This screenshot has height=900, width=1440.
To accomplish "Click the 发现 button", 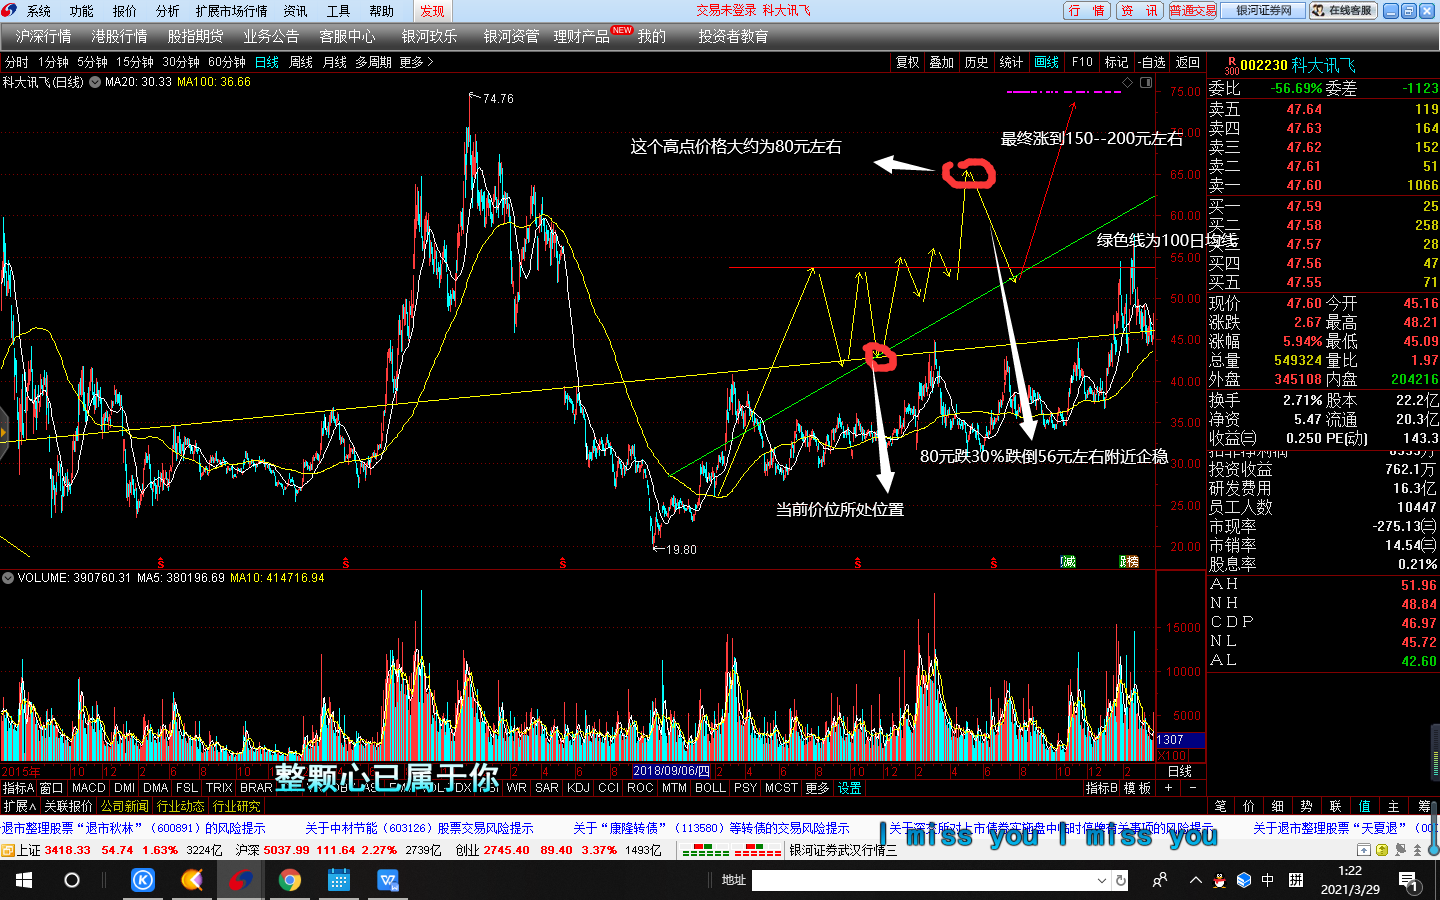I will pyautogui.click(x=432, y=11).
